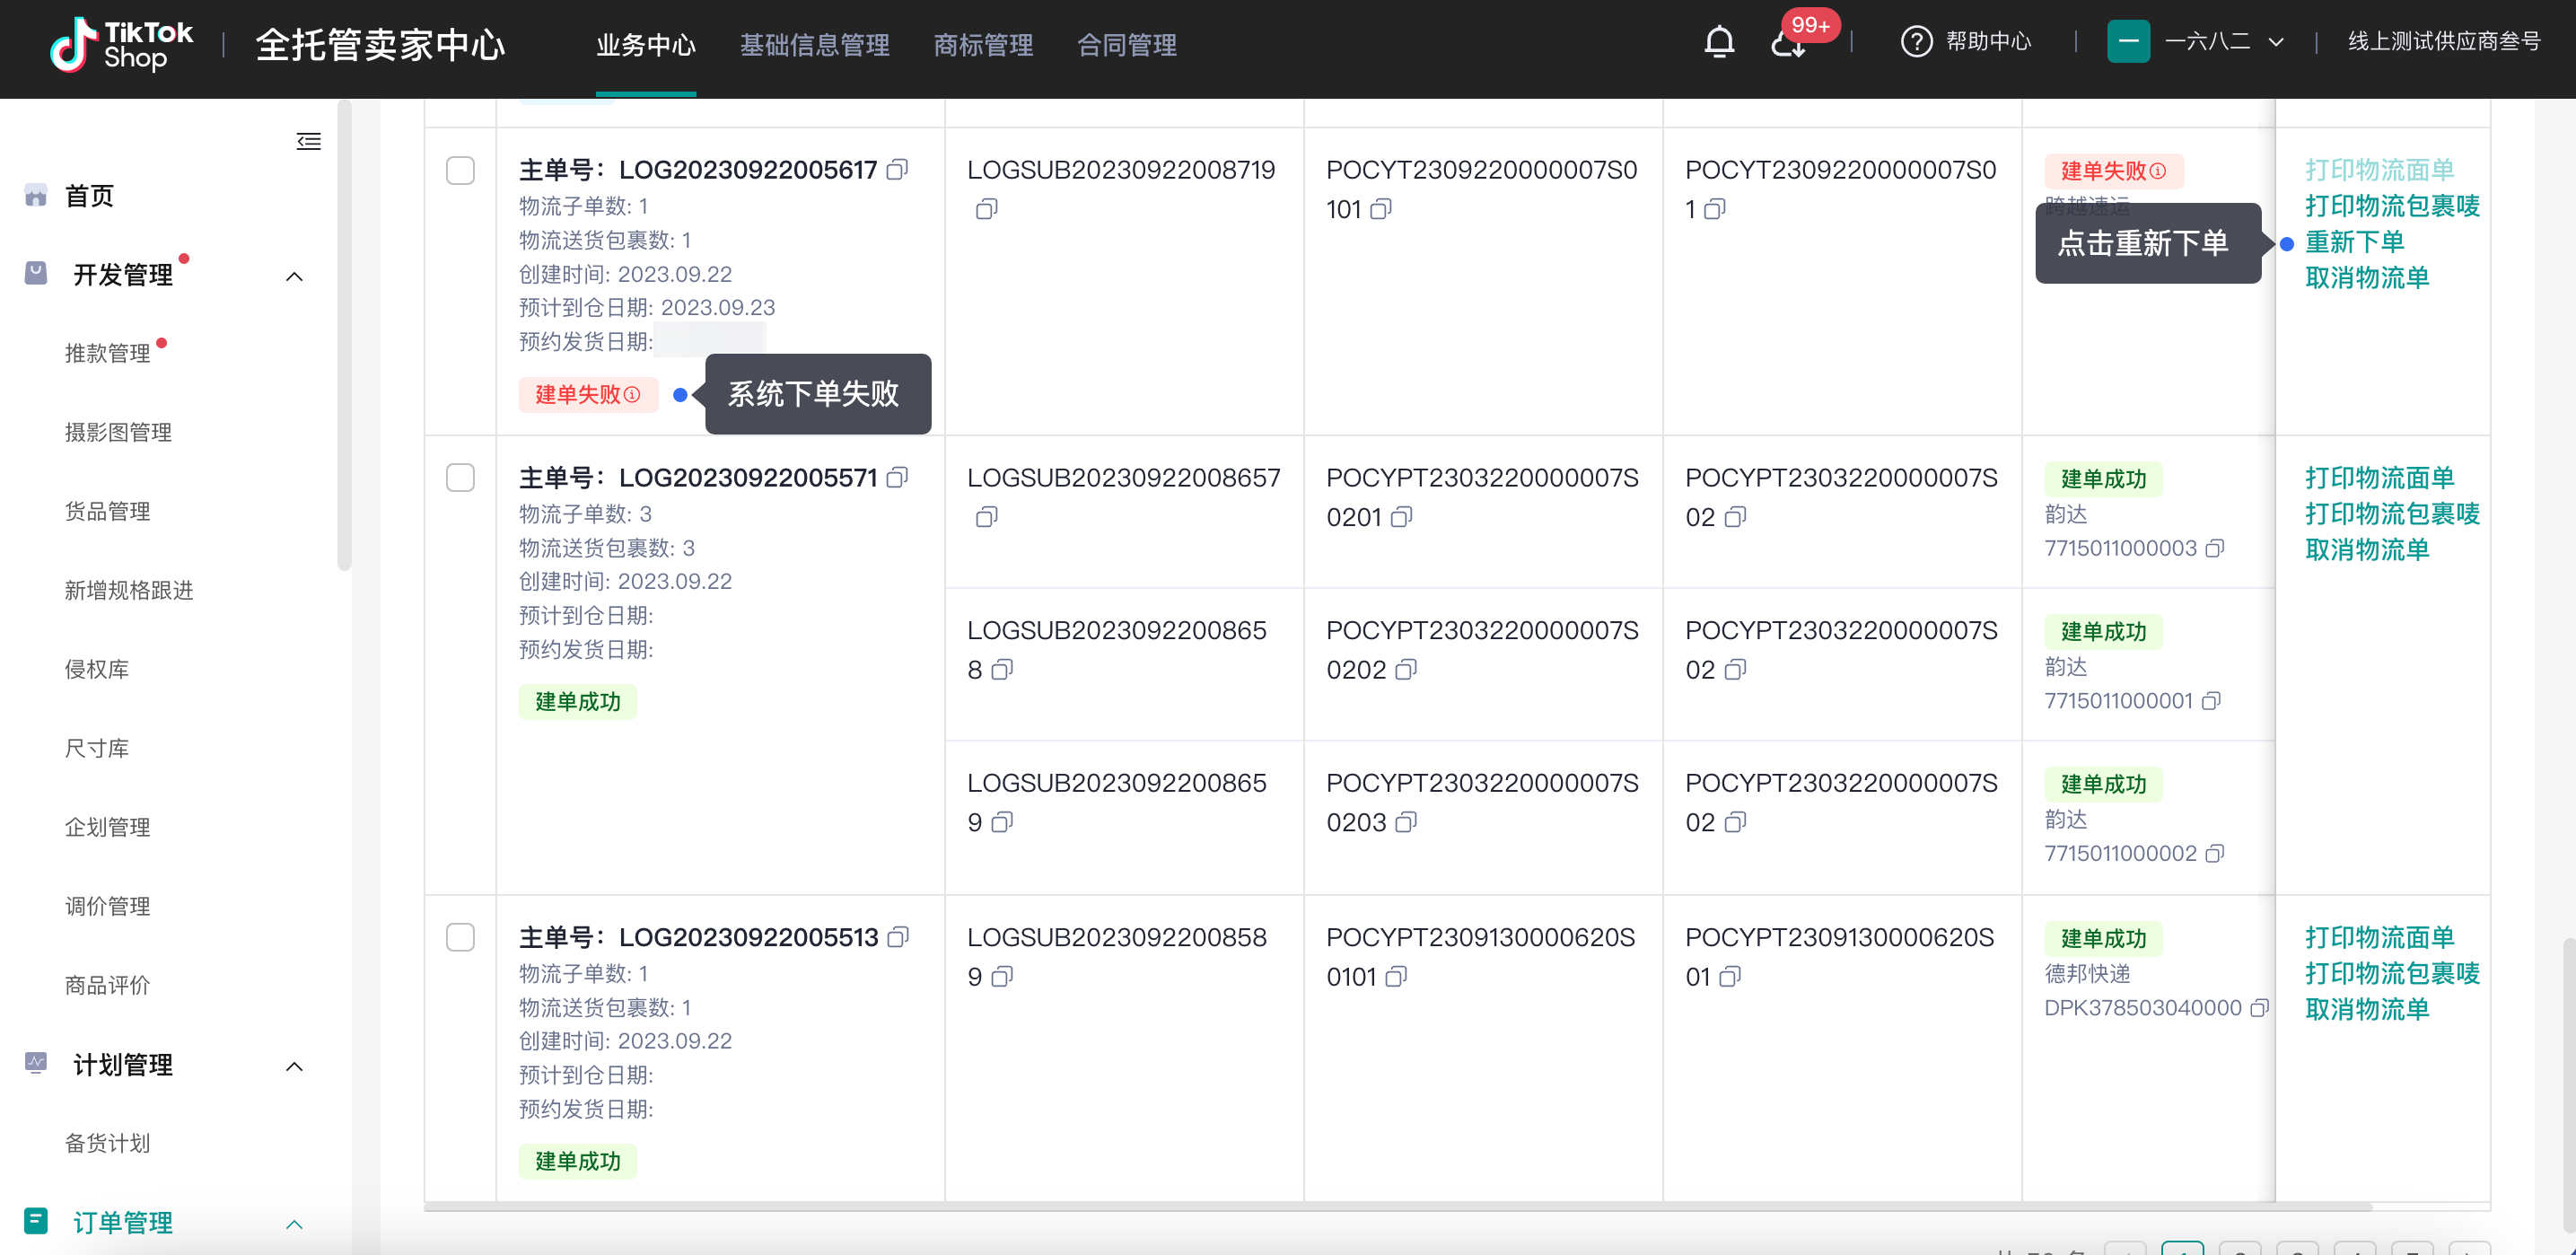Copy code POCYPT2309130000620S01
This screenshot has width=2576, height=1255.
coord(1730,976)
